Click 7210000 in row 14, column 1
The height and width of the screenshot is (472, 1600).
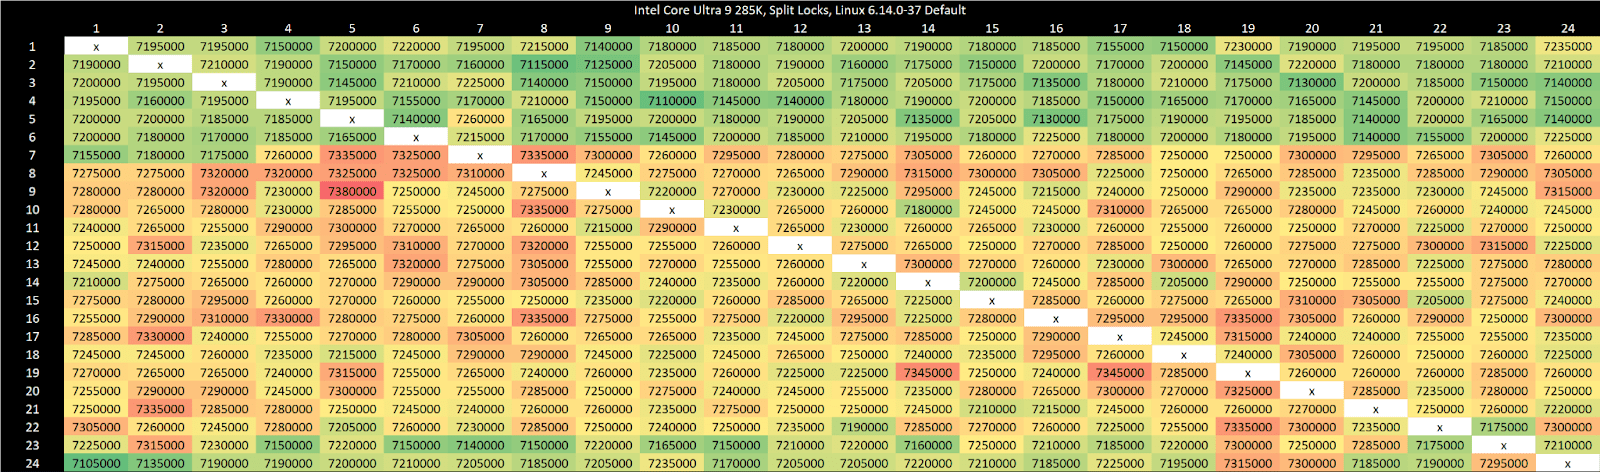96,282
